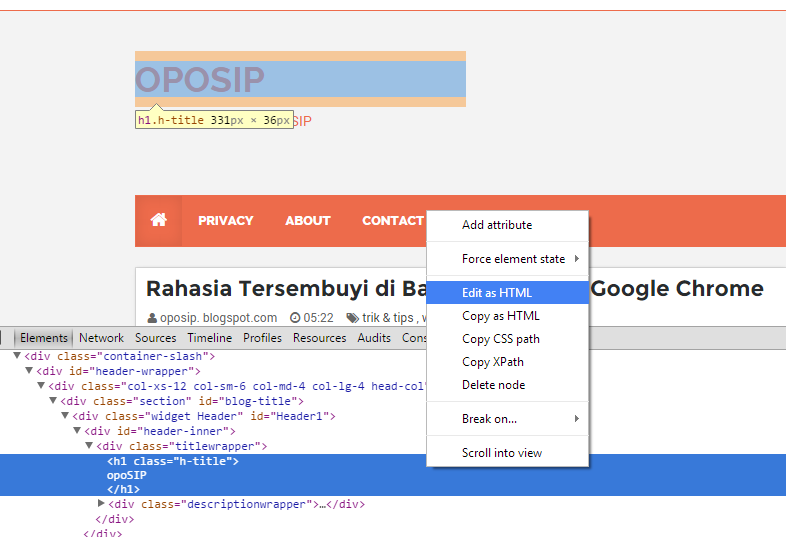Click the trik & tips label link
Viewport: 786px width, 537px height.
pos(388,318)
